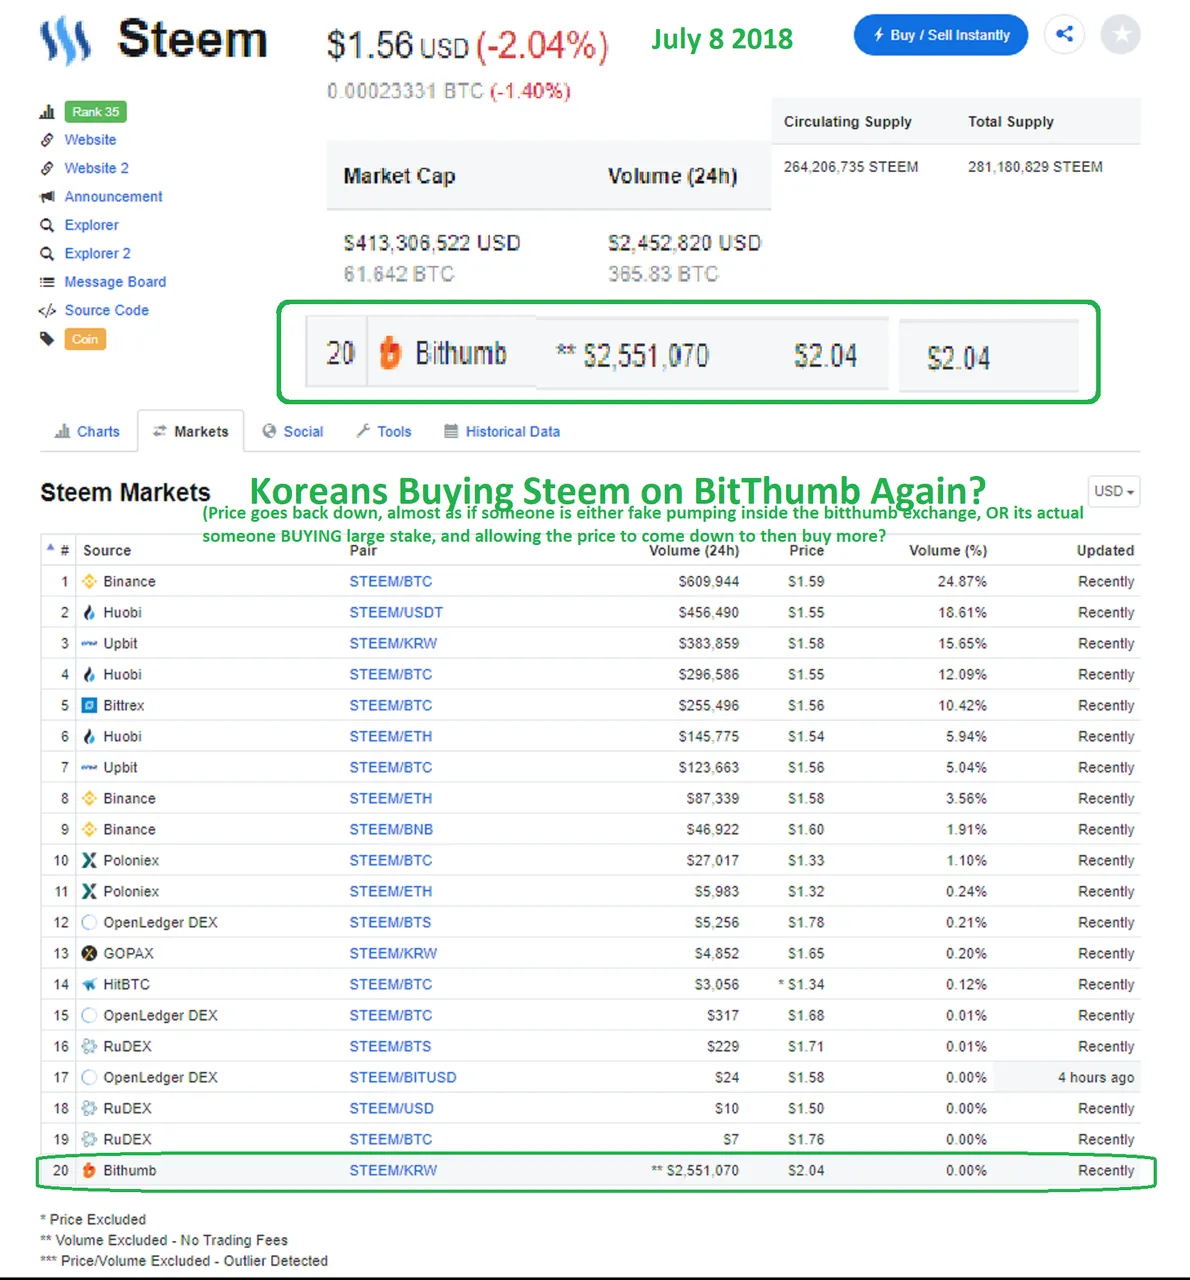Open Bithumb source in row 20
Screen dimensions: 1190x1280
130,1170
